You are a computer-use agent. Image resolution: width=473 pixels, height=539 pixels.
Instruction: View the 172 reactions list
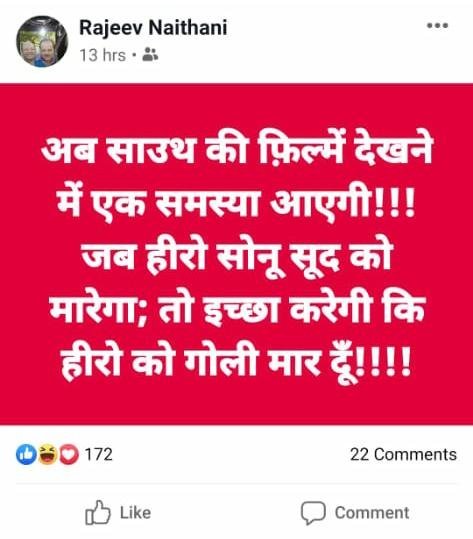(99, 454)
